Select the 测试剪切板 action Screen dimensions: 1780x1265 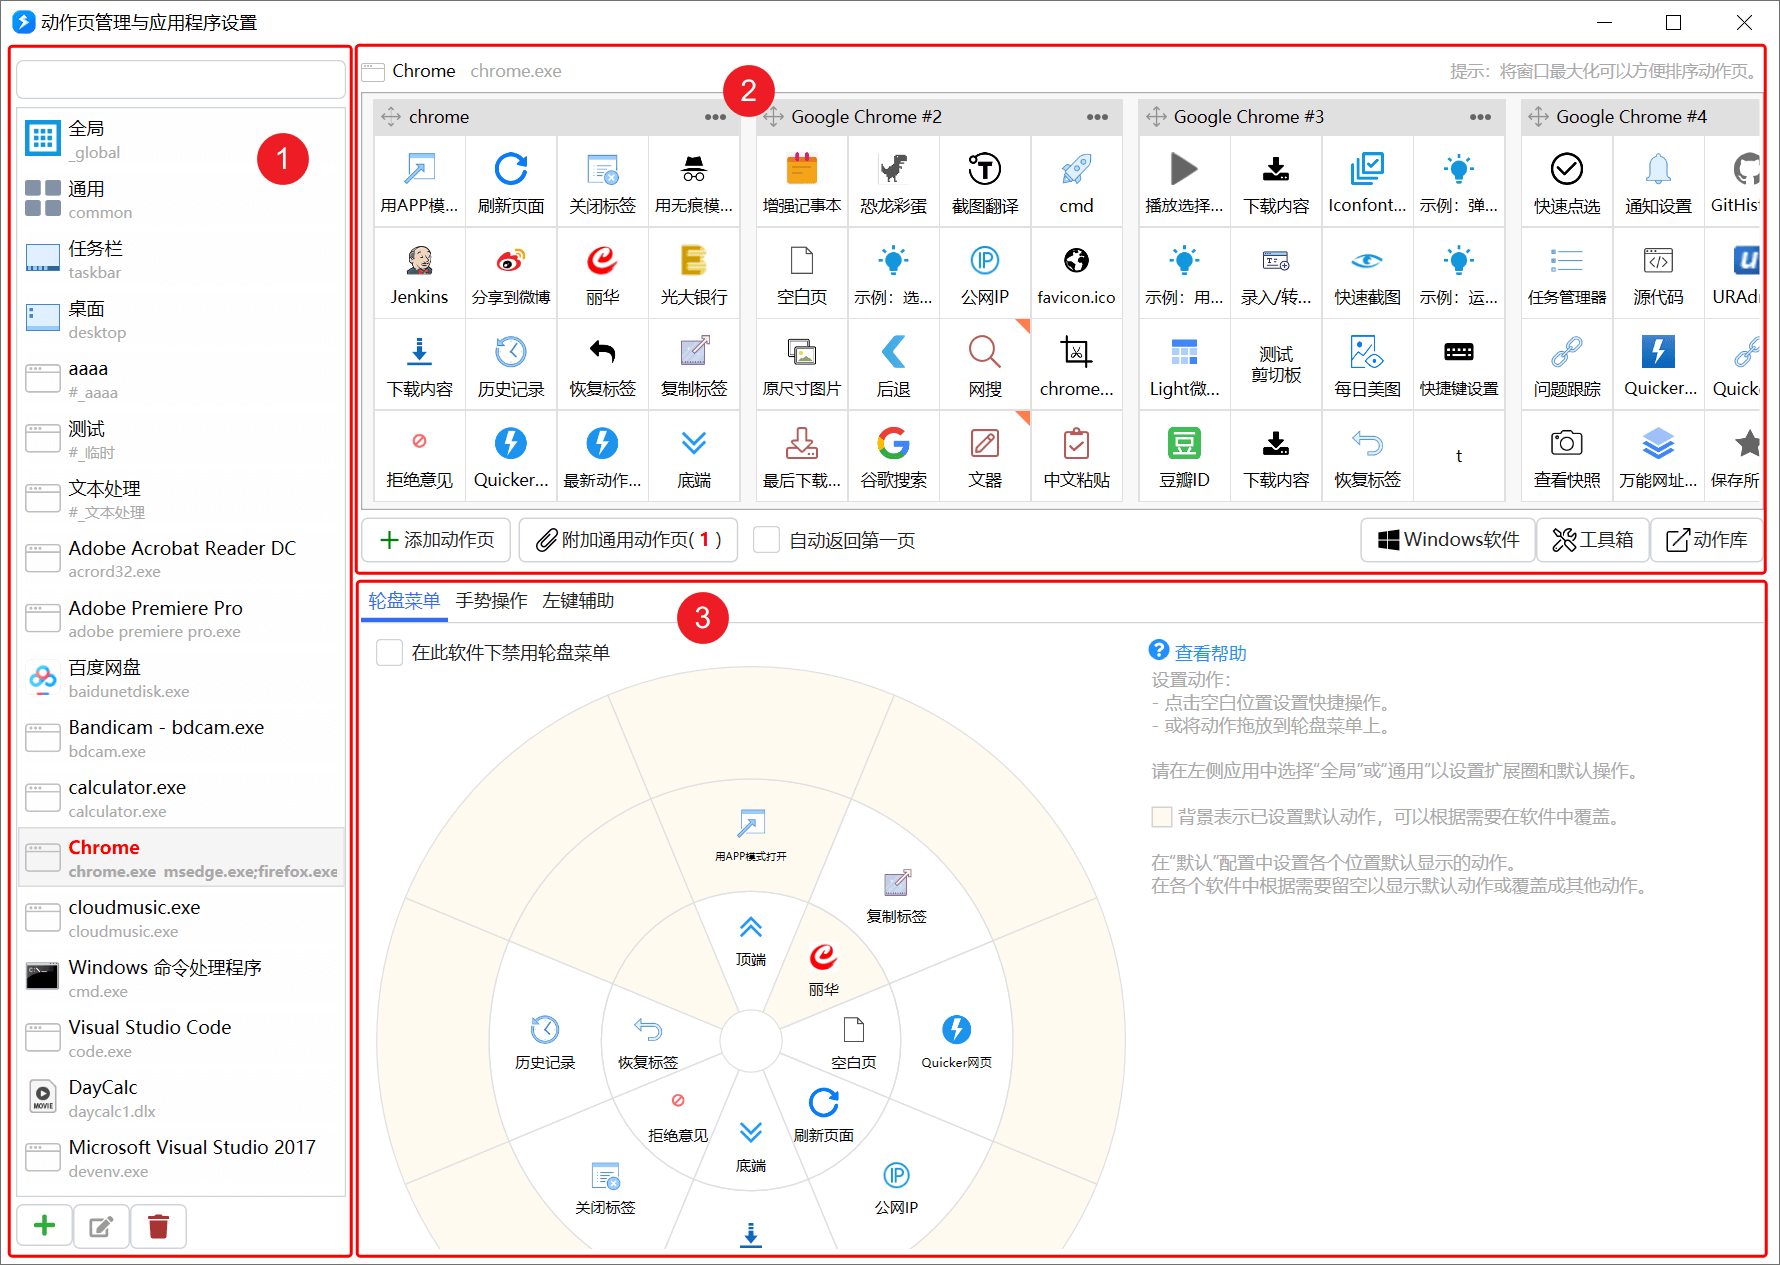click(x=1276, y=365)
